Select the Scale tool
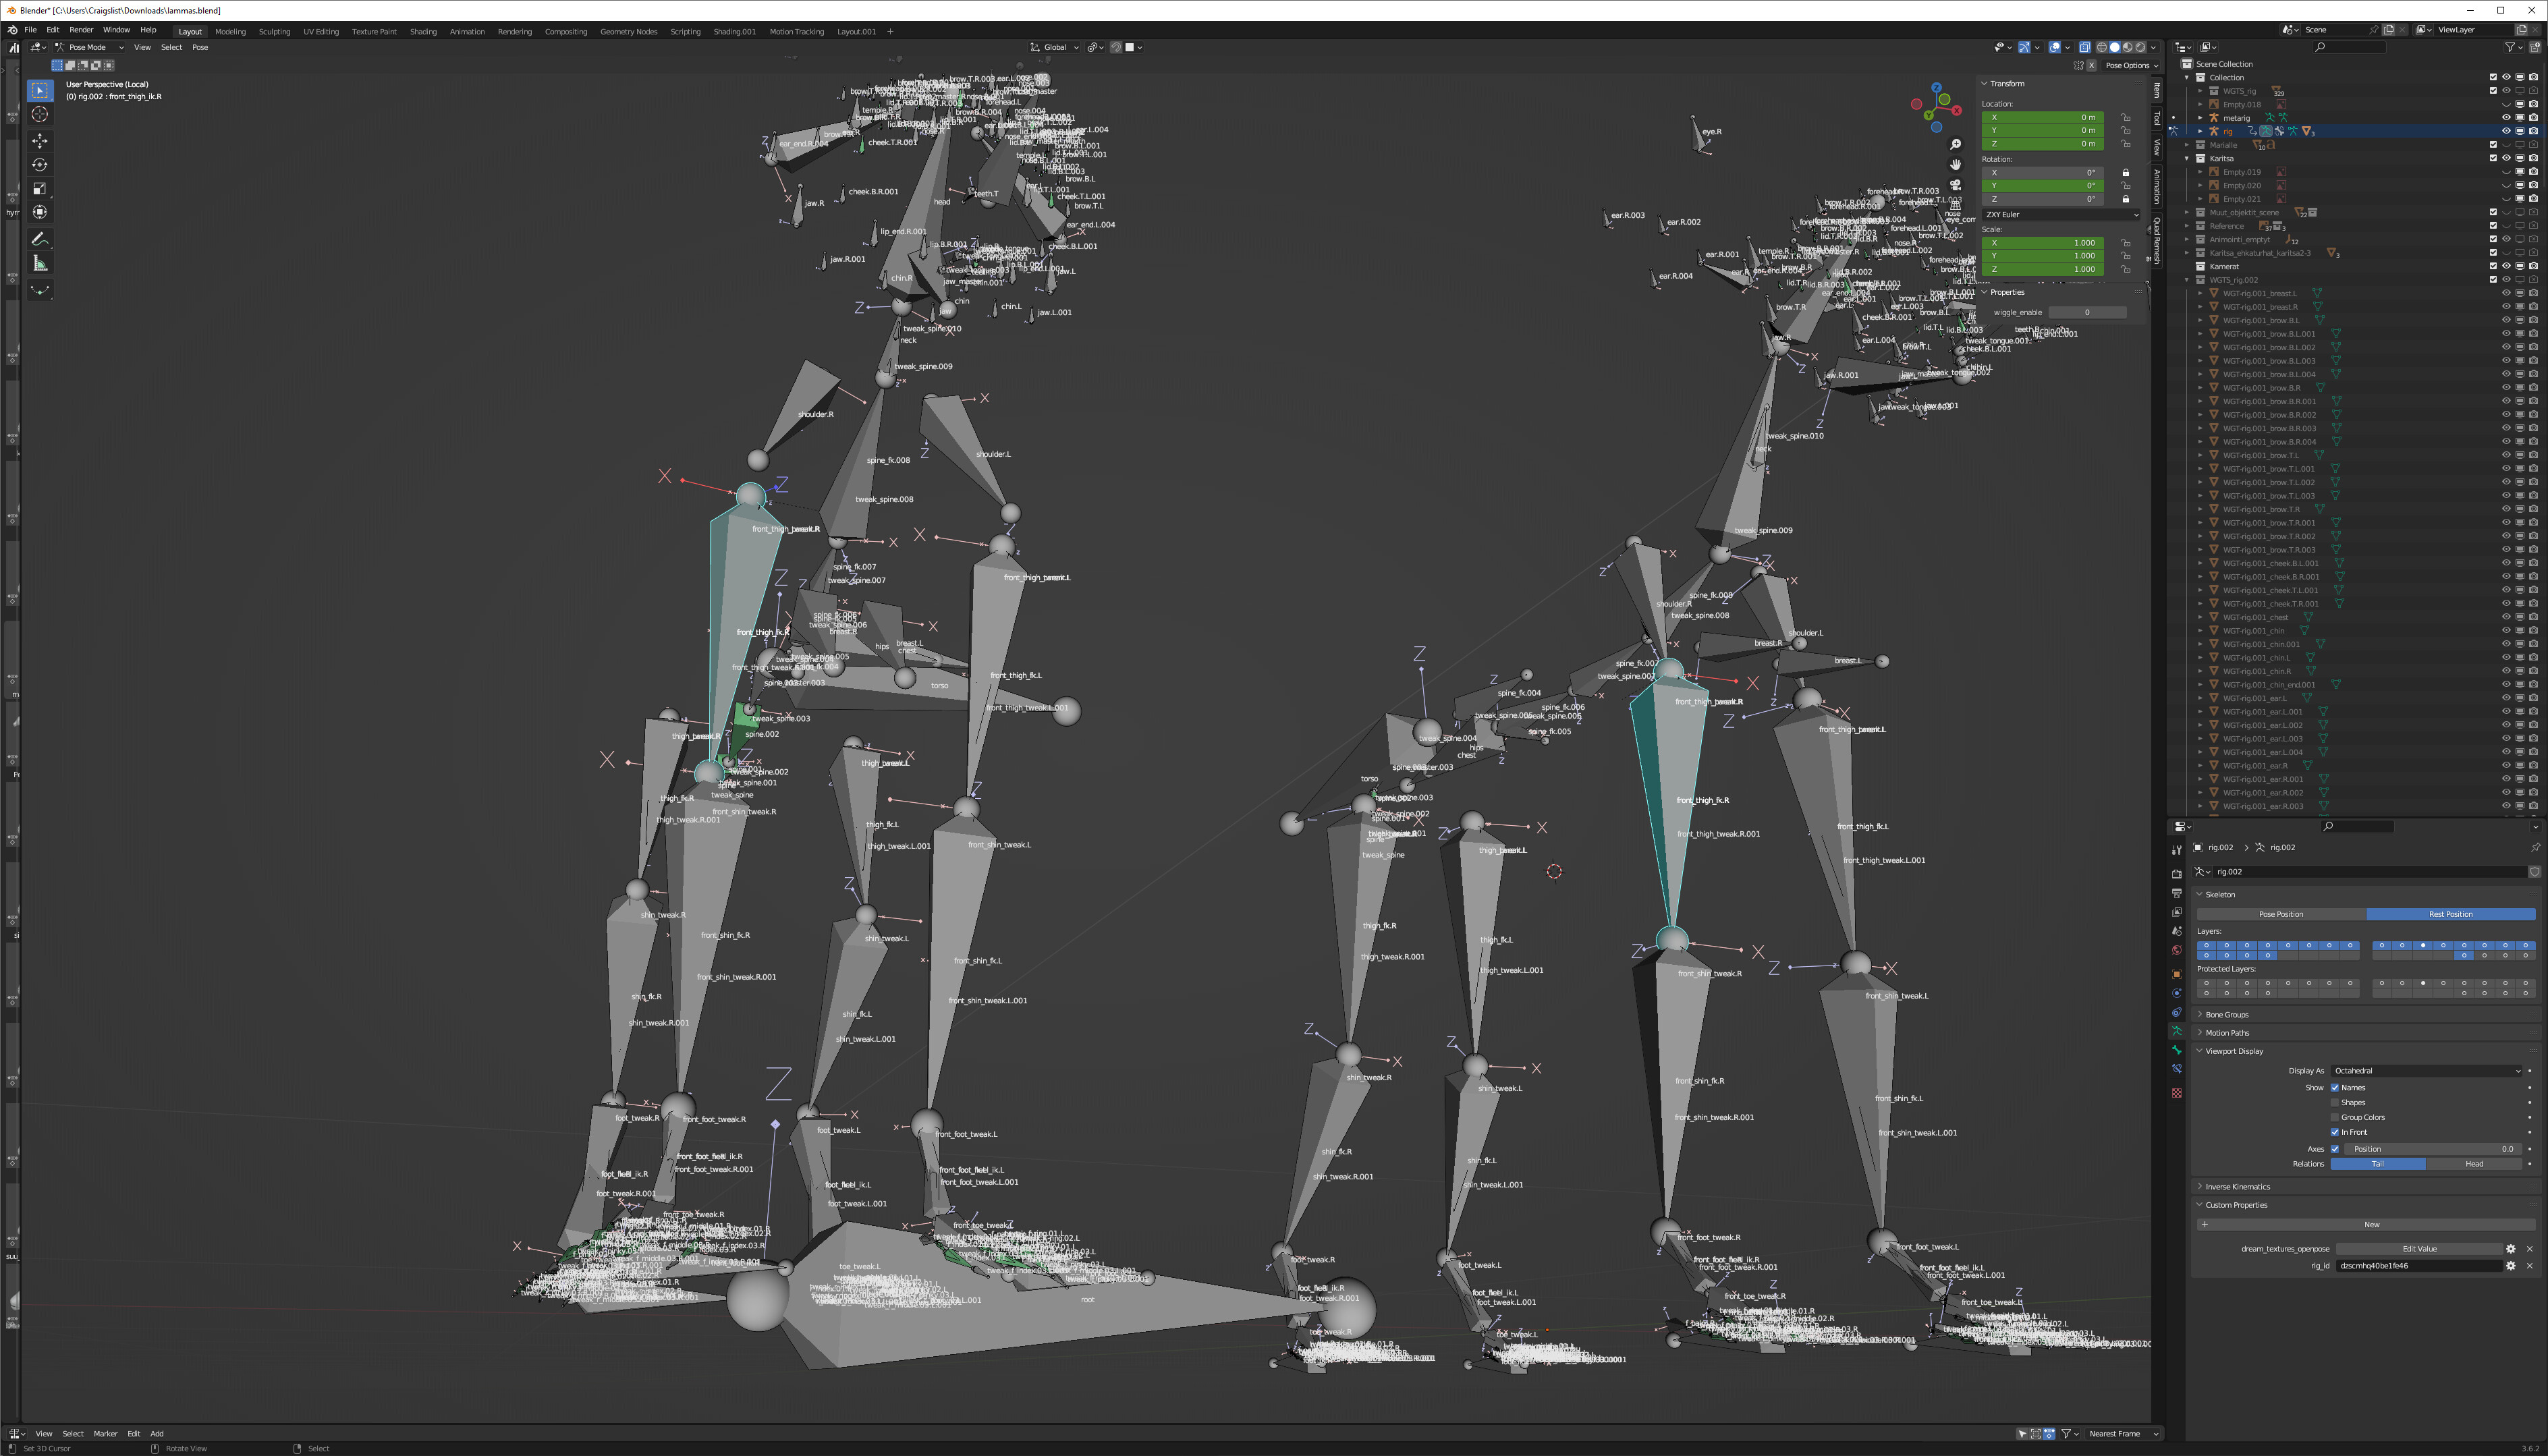The height and width of the screenshot is (1456, 2548). (40, 188)
